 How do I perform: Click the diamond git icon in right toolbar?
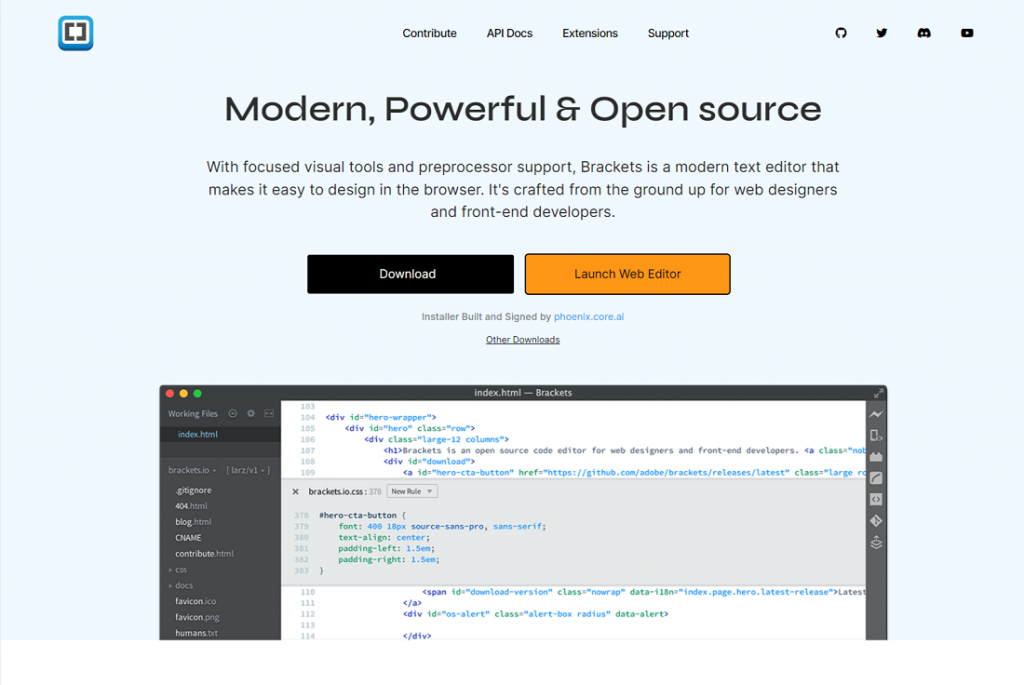click(x=876, y=520)
